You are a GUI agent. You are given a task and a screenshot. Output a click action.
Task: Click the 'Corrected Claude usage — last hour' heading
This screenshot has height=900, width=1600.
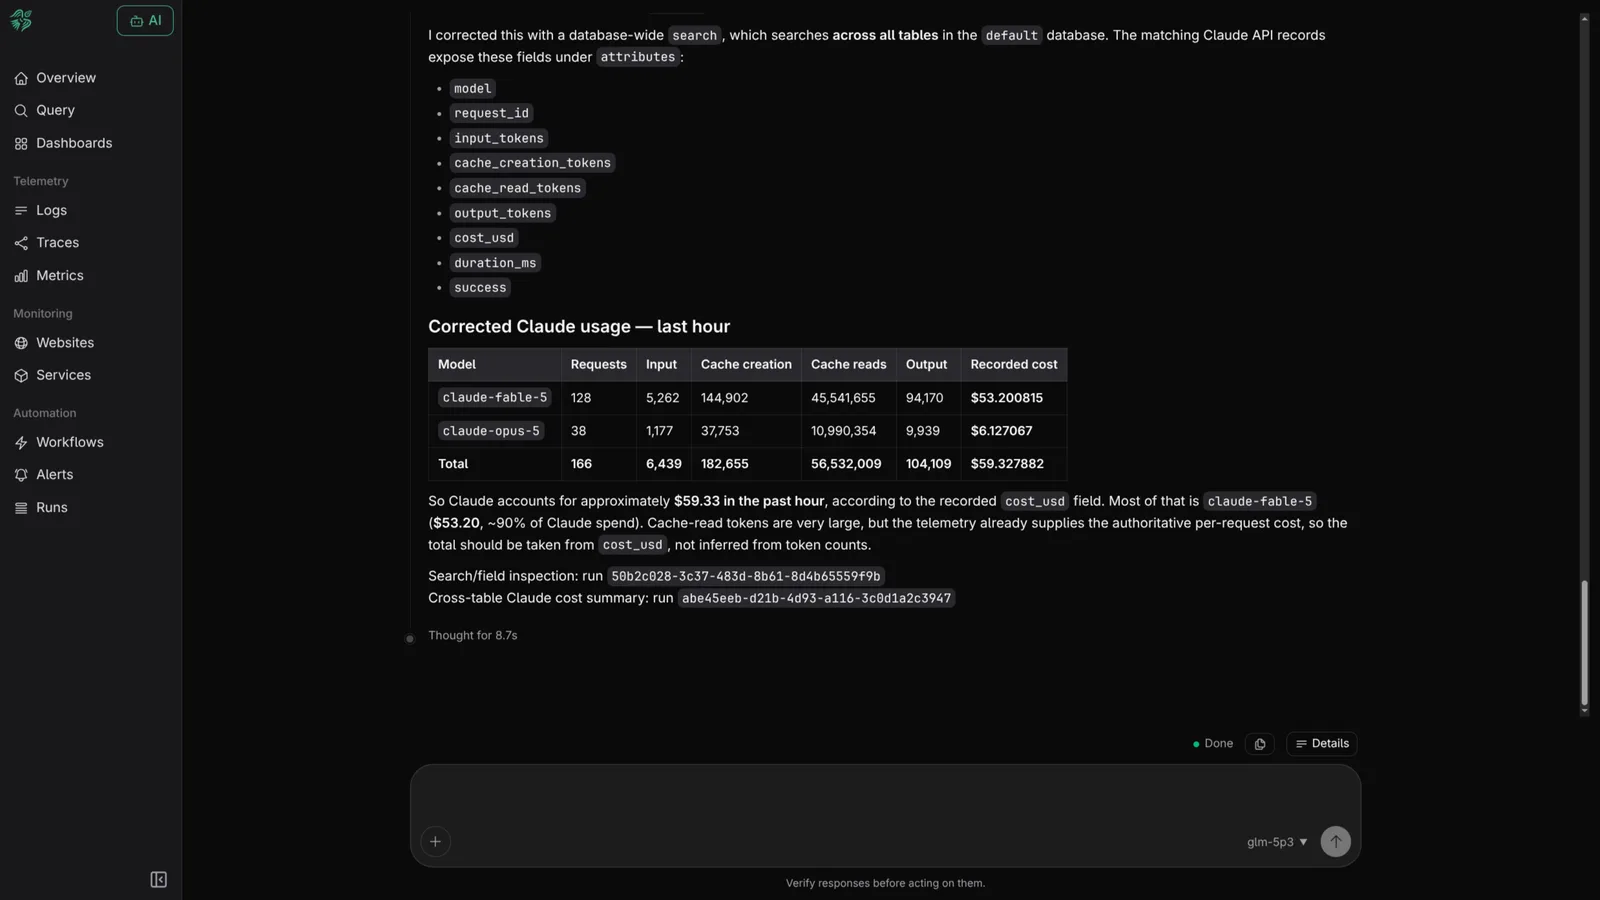pyautogui.click(x=579, y=327)
